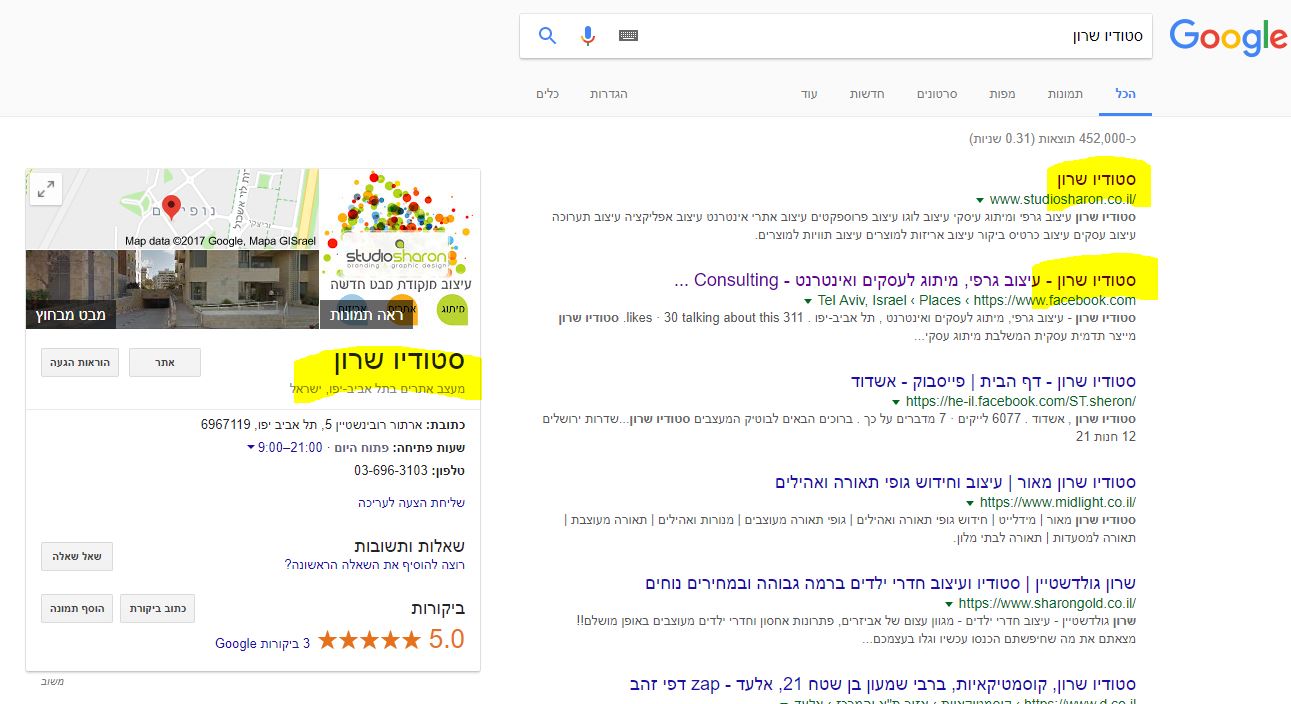Start voice search with the microphone icon
Viewport: 1291px width, 704px height.
[x=588, y=36]
